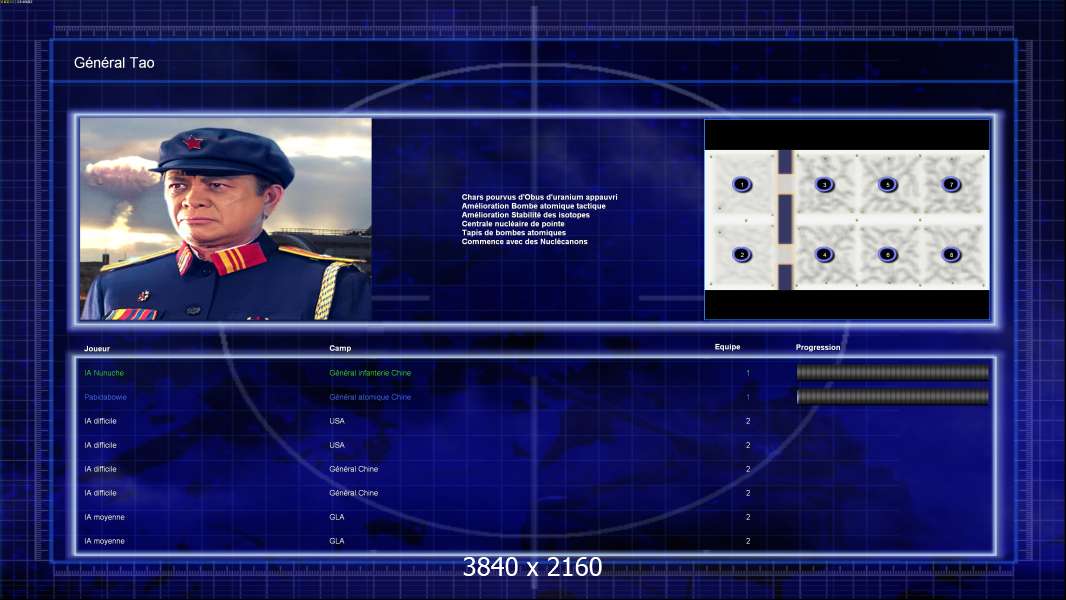Screen dimensions: 1066x600
Task: Select the Pabidabowie player name
Action: coord(105,397)
